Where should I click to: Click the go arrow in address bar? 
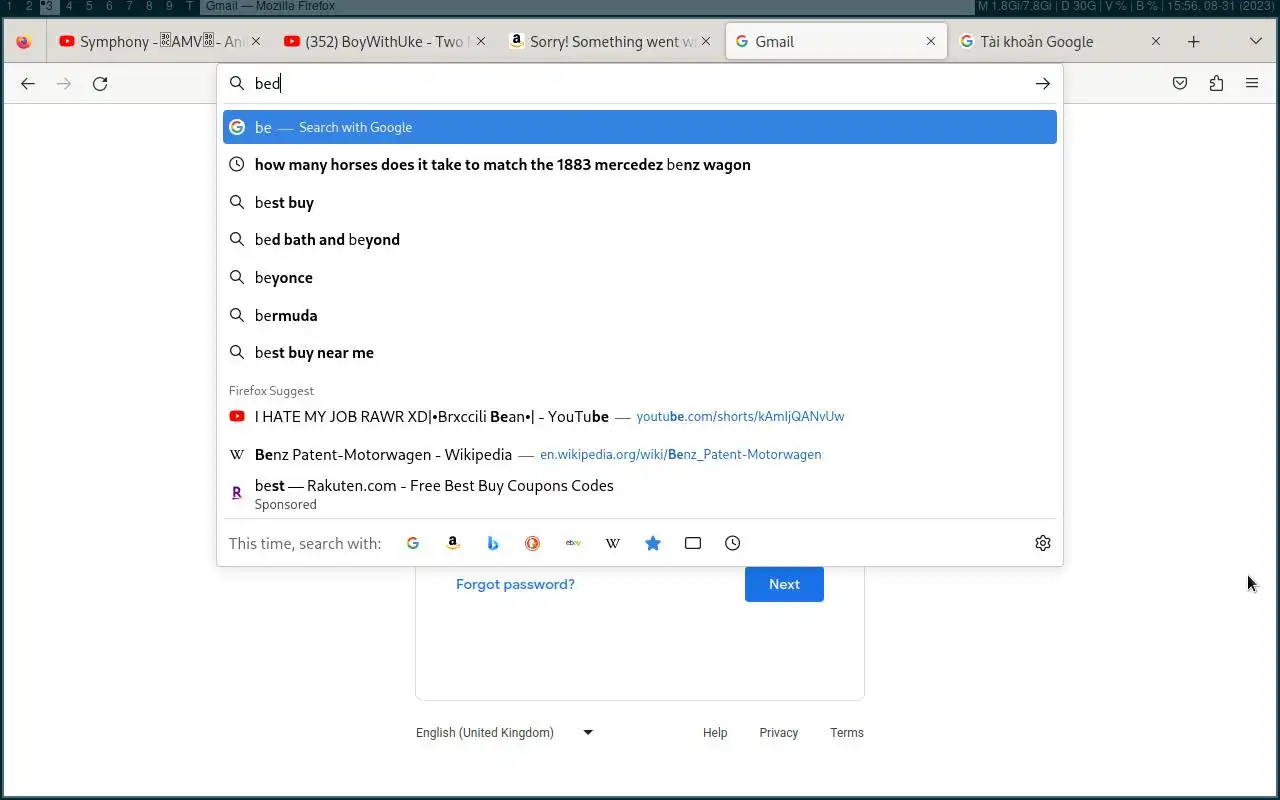(1042, 84)
